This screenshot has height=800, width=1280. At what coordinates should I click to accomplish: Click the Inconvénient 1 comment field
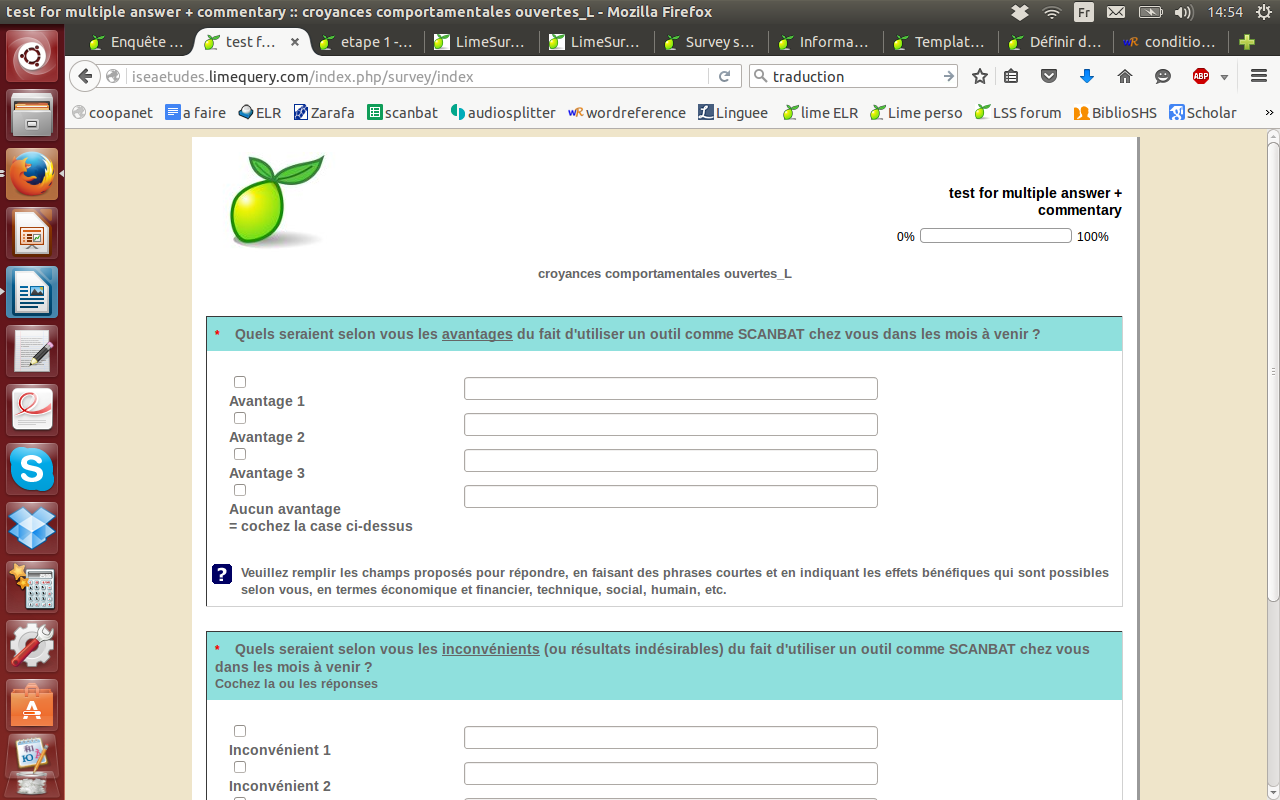671,738
